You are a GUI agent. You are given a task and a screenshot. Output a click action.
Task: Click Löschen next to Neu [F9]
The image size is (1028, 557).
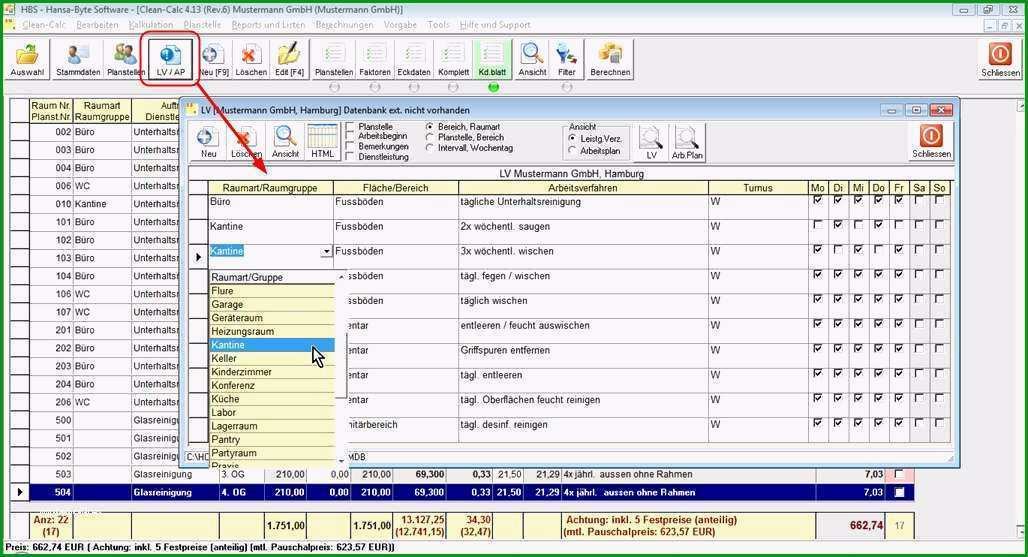[x=250, y=60]
